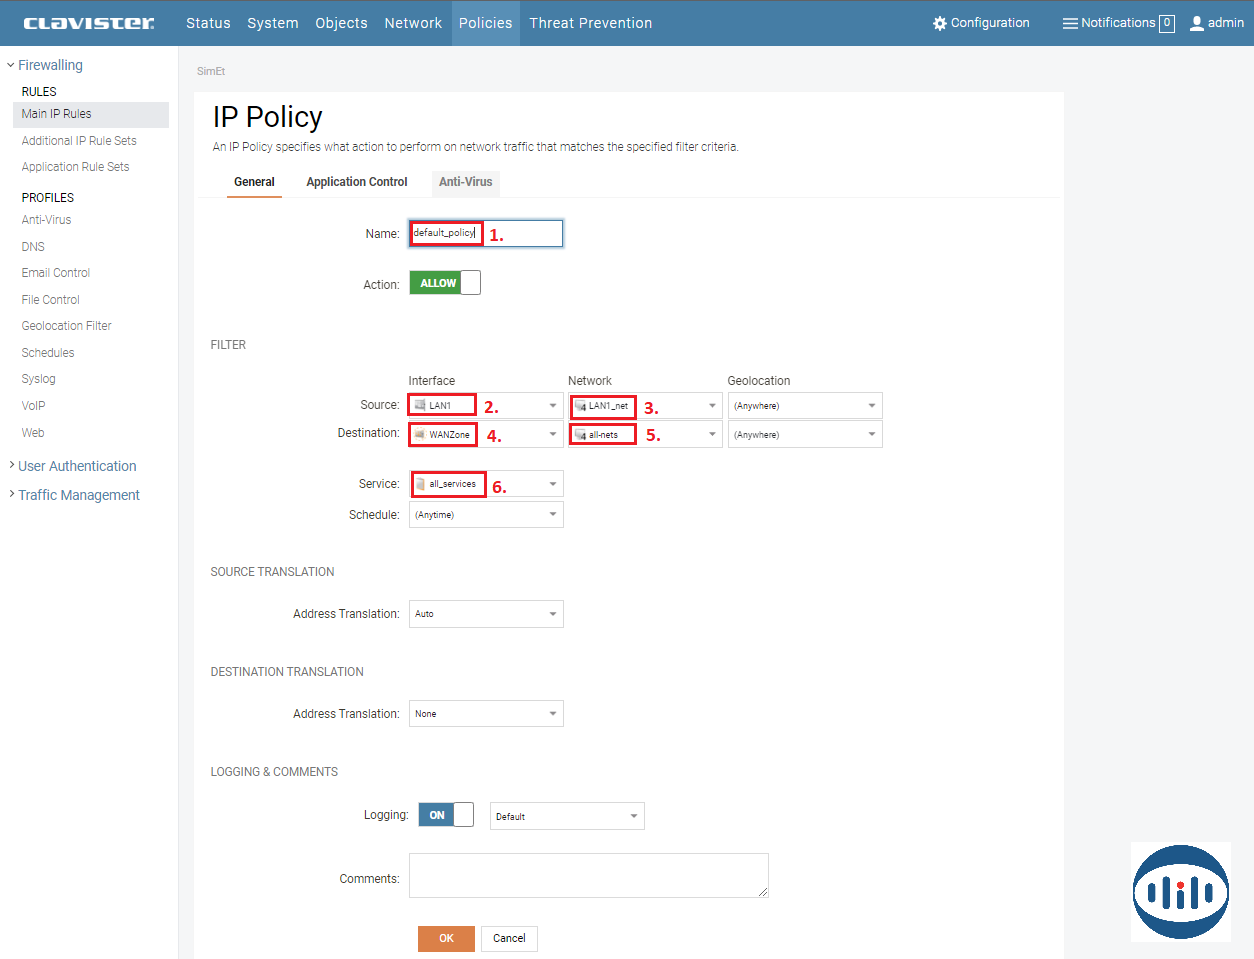Open the Source Geolocation dropdown
This screenshot has width=1254, height=959.
coord(804,406)
